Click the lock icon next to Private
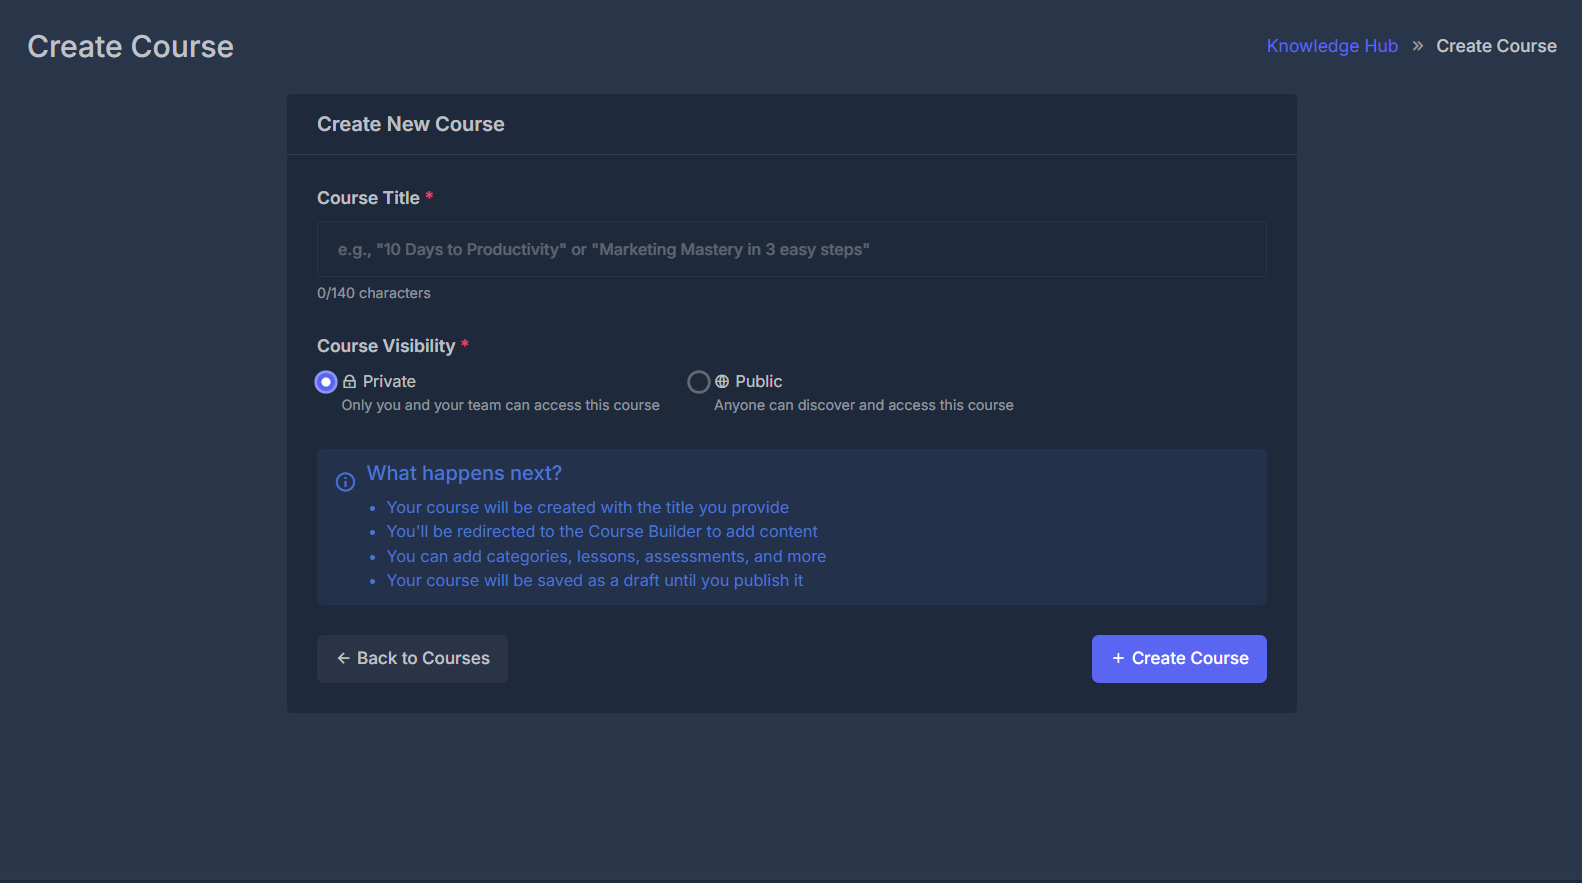1582x883 pixels. [350, 382]
